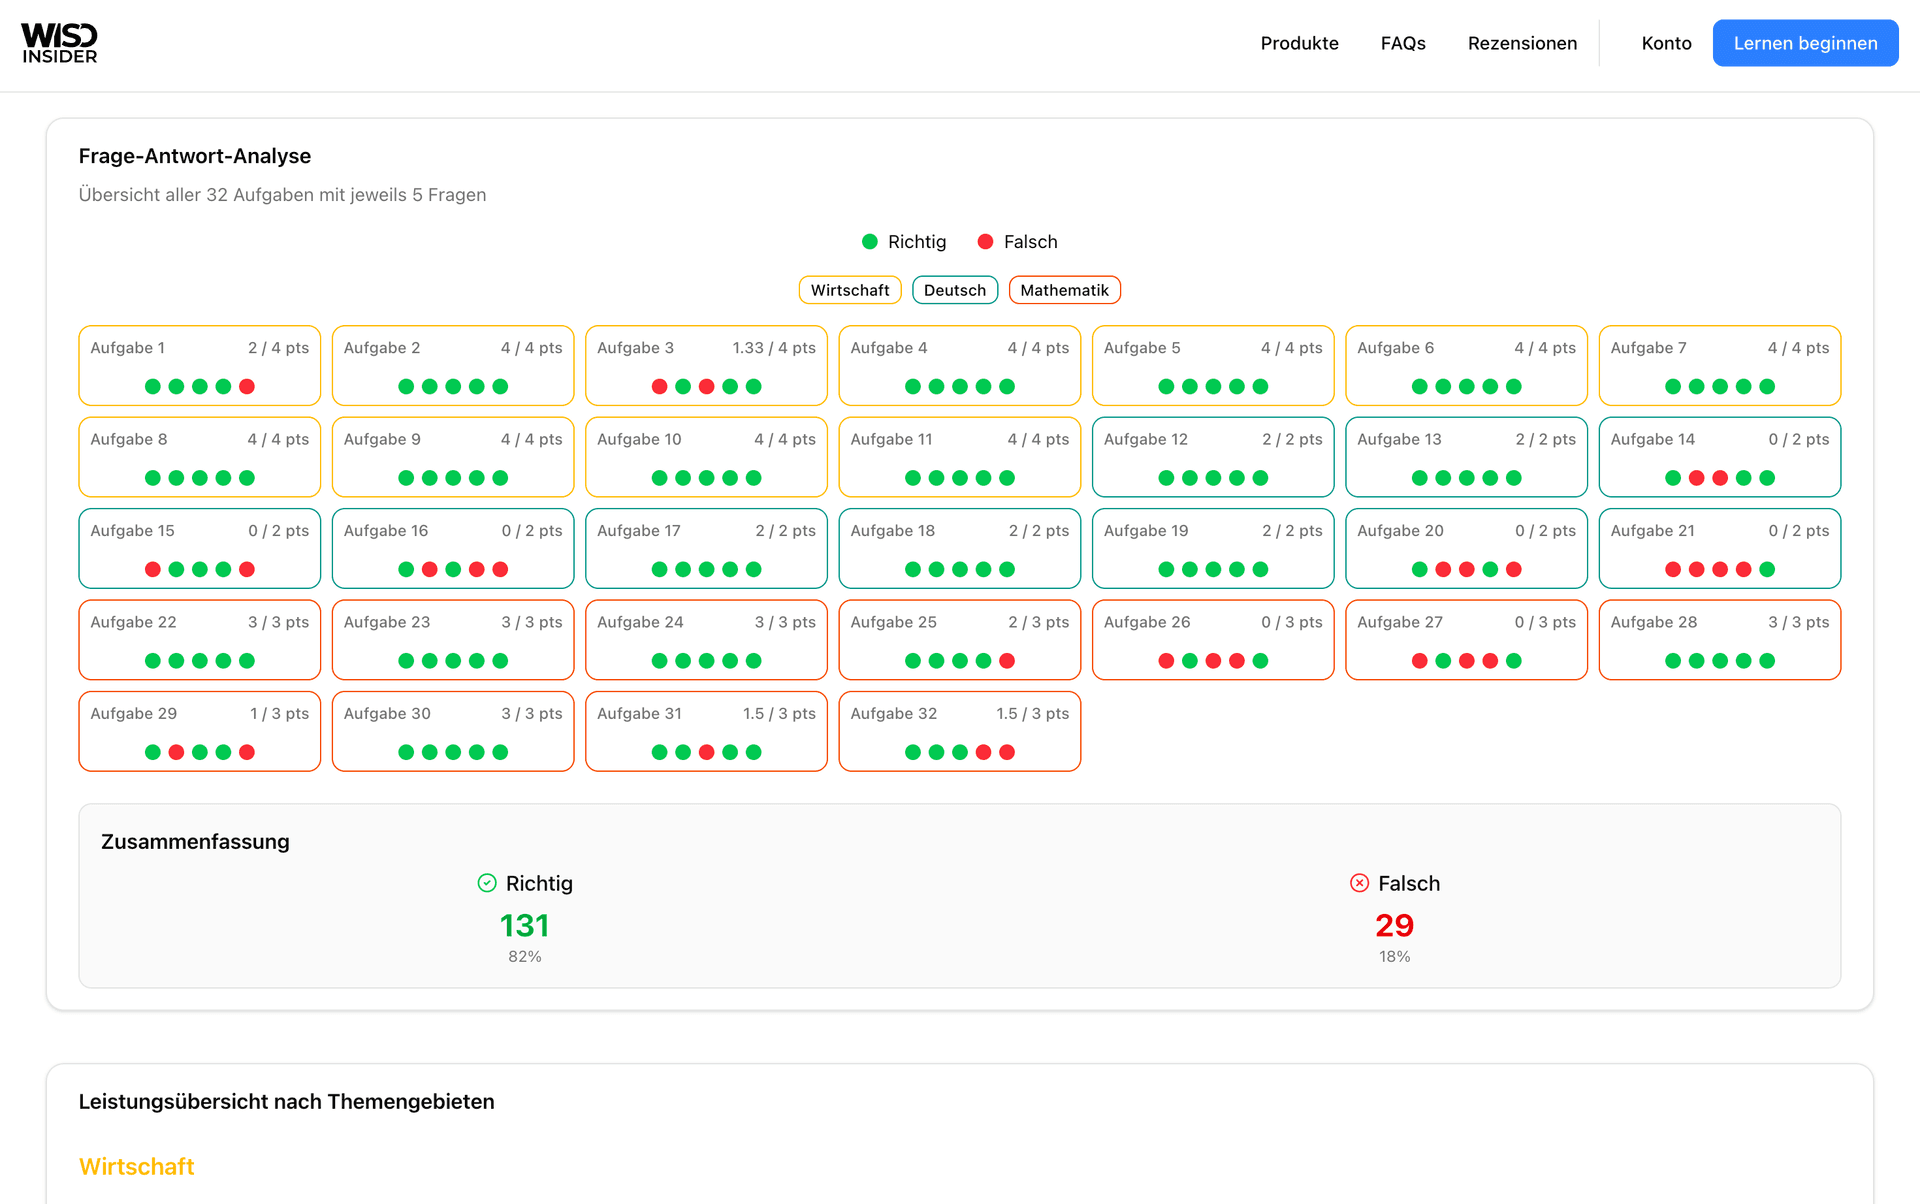Click the green Richtig legend dot
Screen dimensions: 1920x1204
click(x=870, y=242)
